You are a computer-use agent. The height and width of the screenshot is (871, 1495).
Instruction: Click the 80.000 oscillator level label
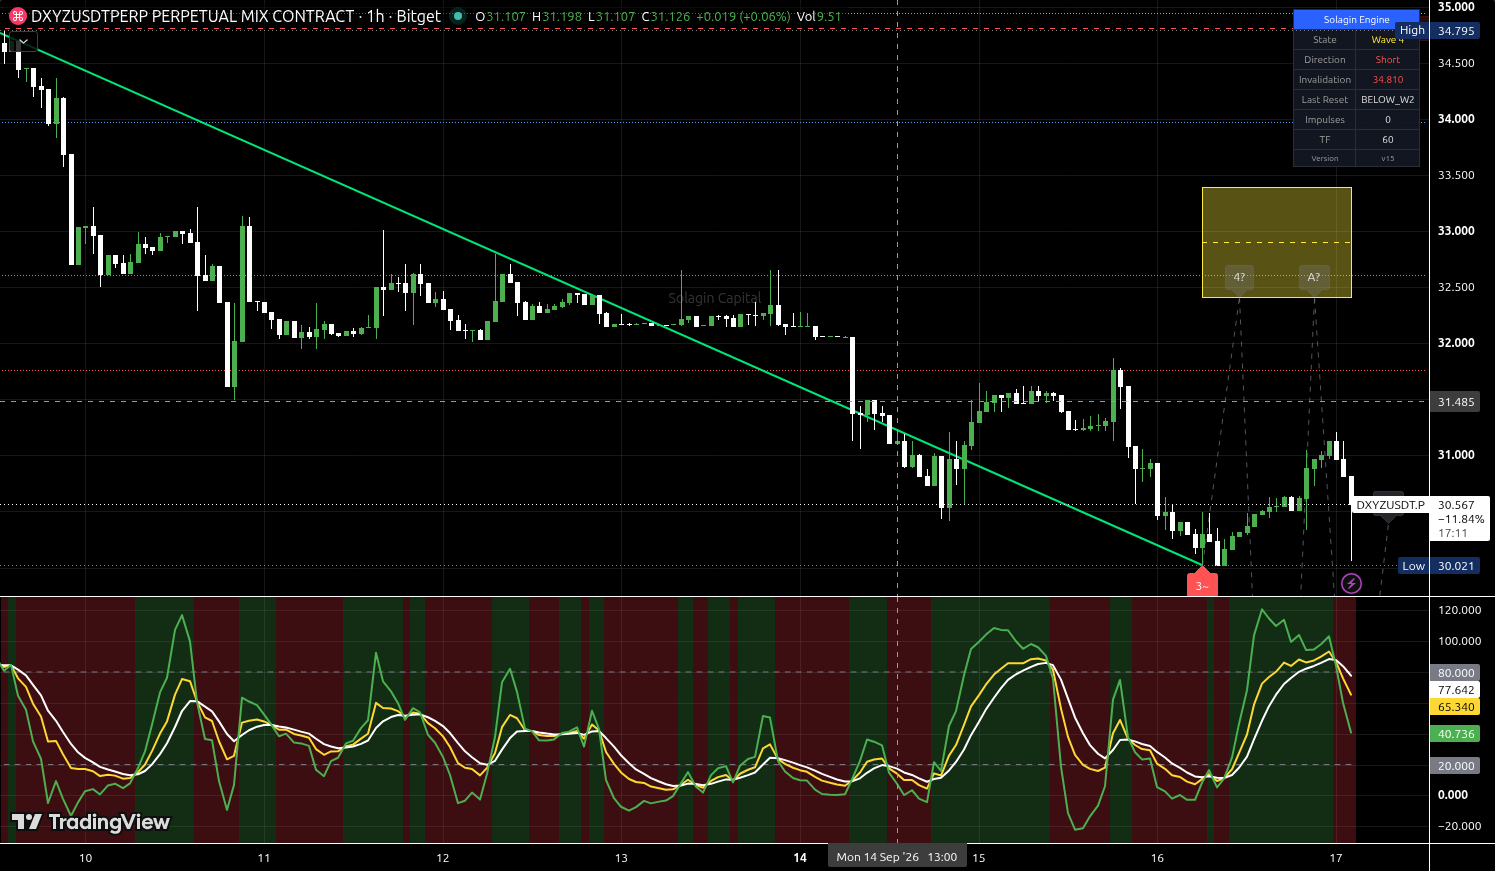click(1455, 673)
